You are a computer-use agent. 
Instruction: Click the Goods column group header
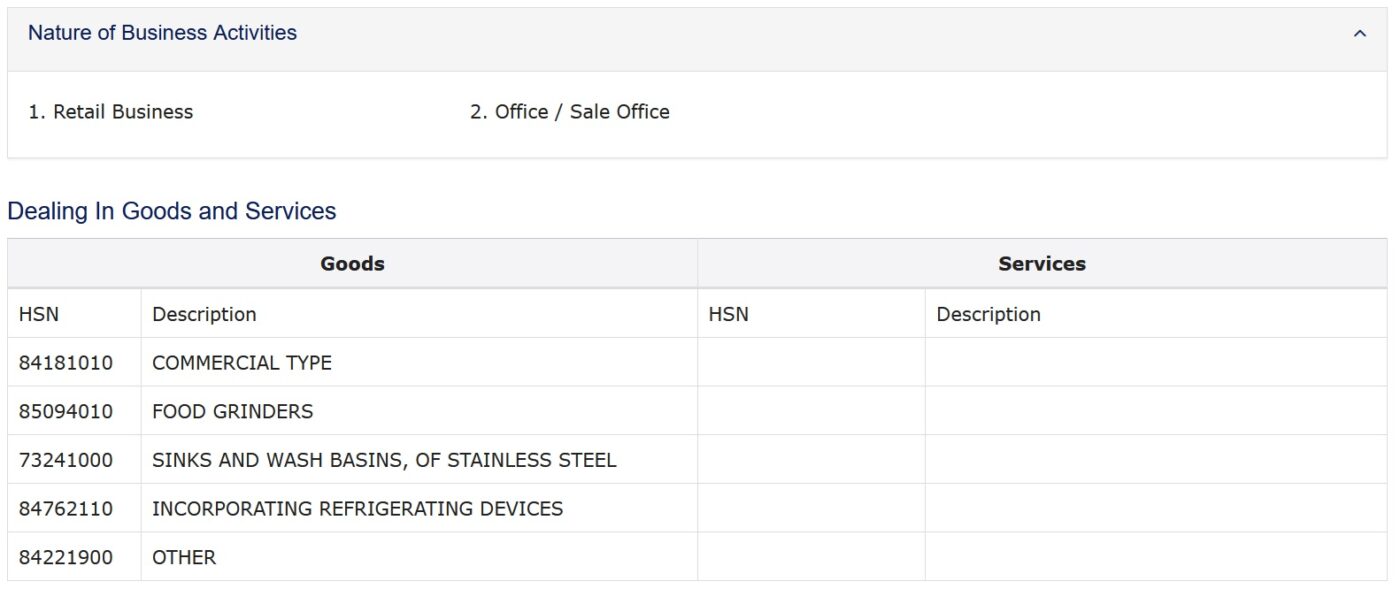[352, 264]
